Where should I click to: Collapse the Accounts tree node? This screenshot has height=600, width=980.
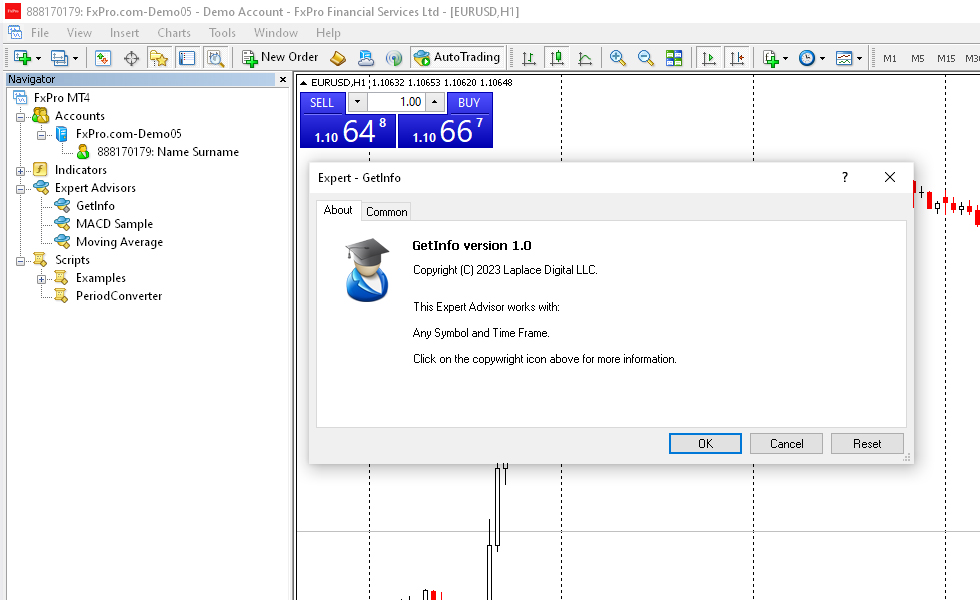(x=20, y=117)
